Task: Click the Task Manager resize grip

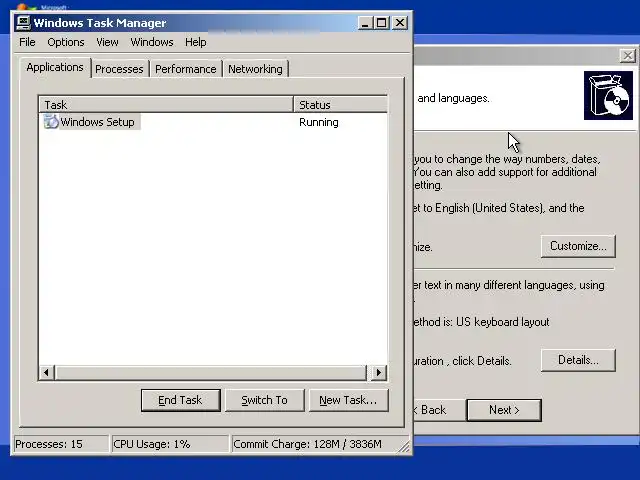Action: point(404,447)
